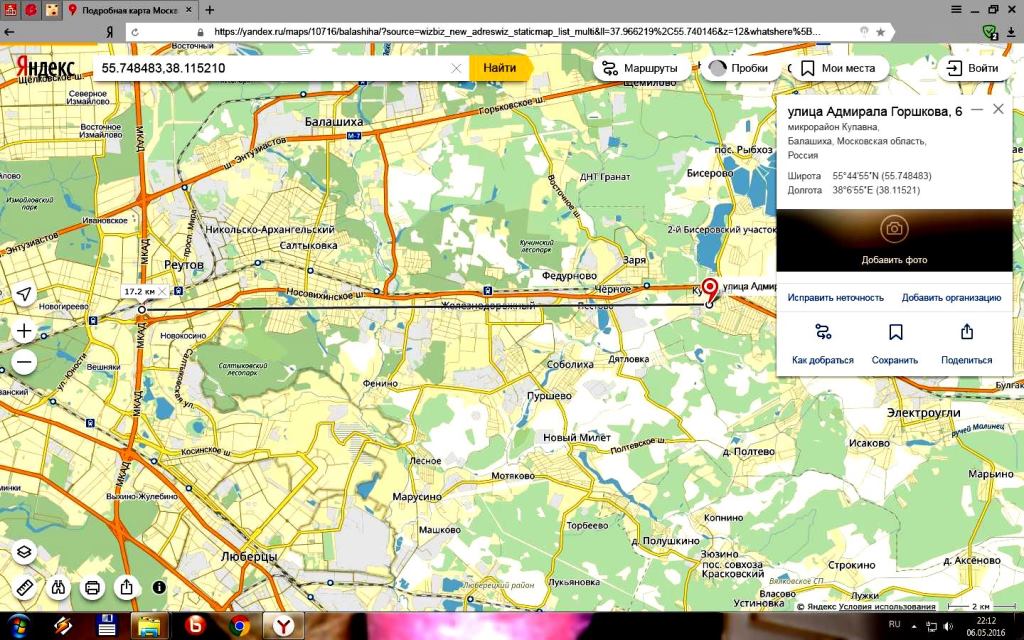1024x640 pixels.
Task: Print the map using the printer icon
Action: coord(93,587)
